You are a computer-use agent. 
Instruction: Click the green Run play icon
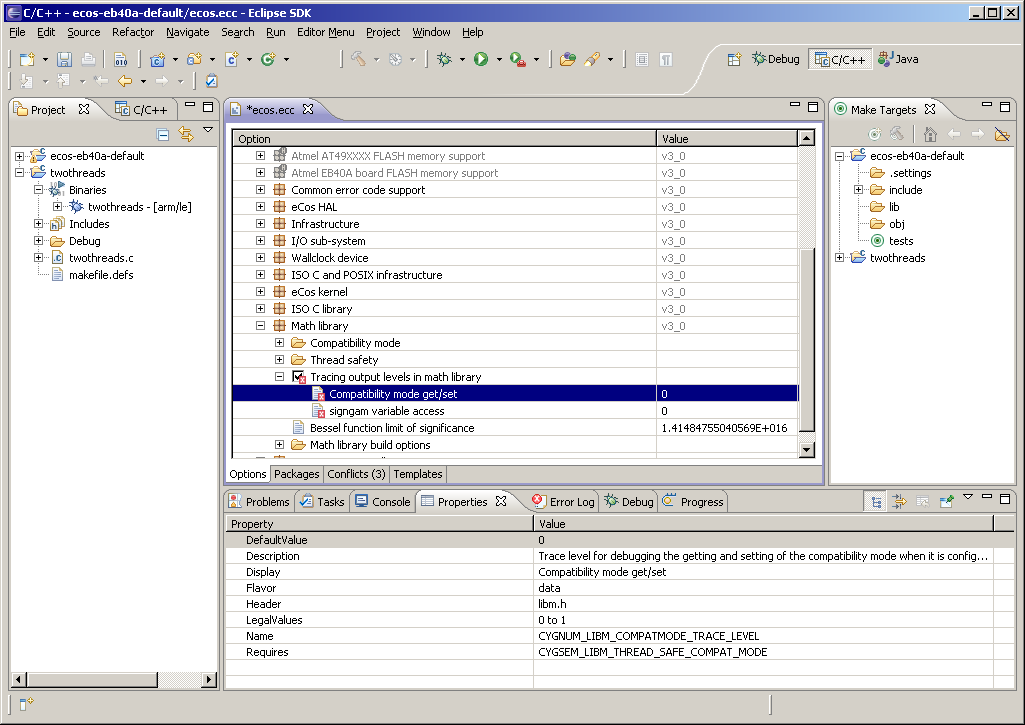[x=481, y=59]
